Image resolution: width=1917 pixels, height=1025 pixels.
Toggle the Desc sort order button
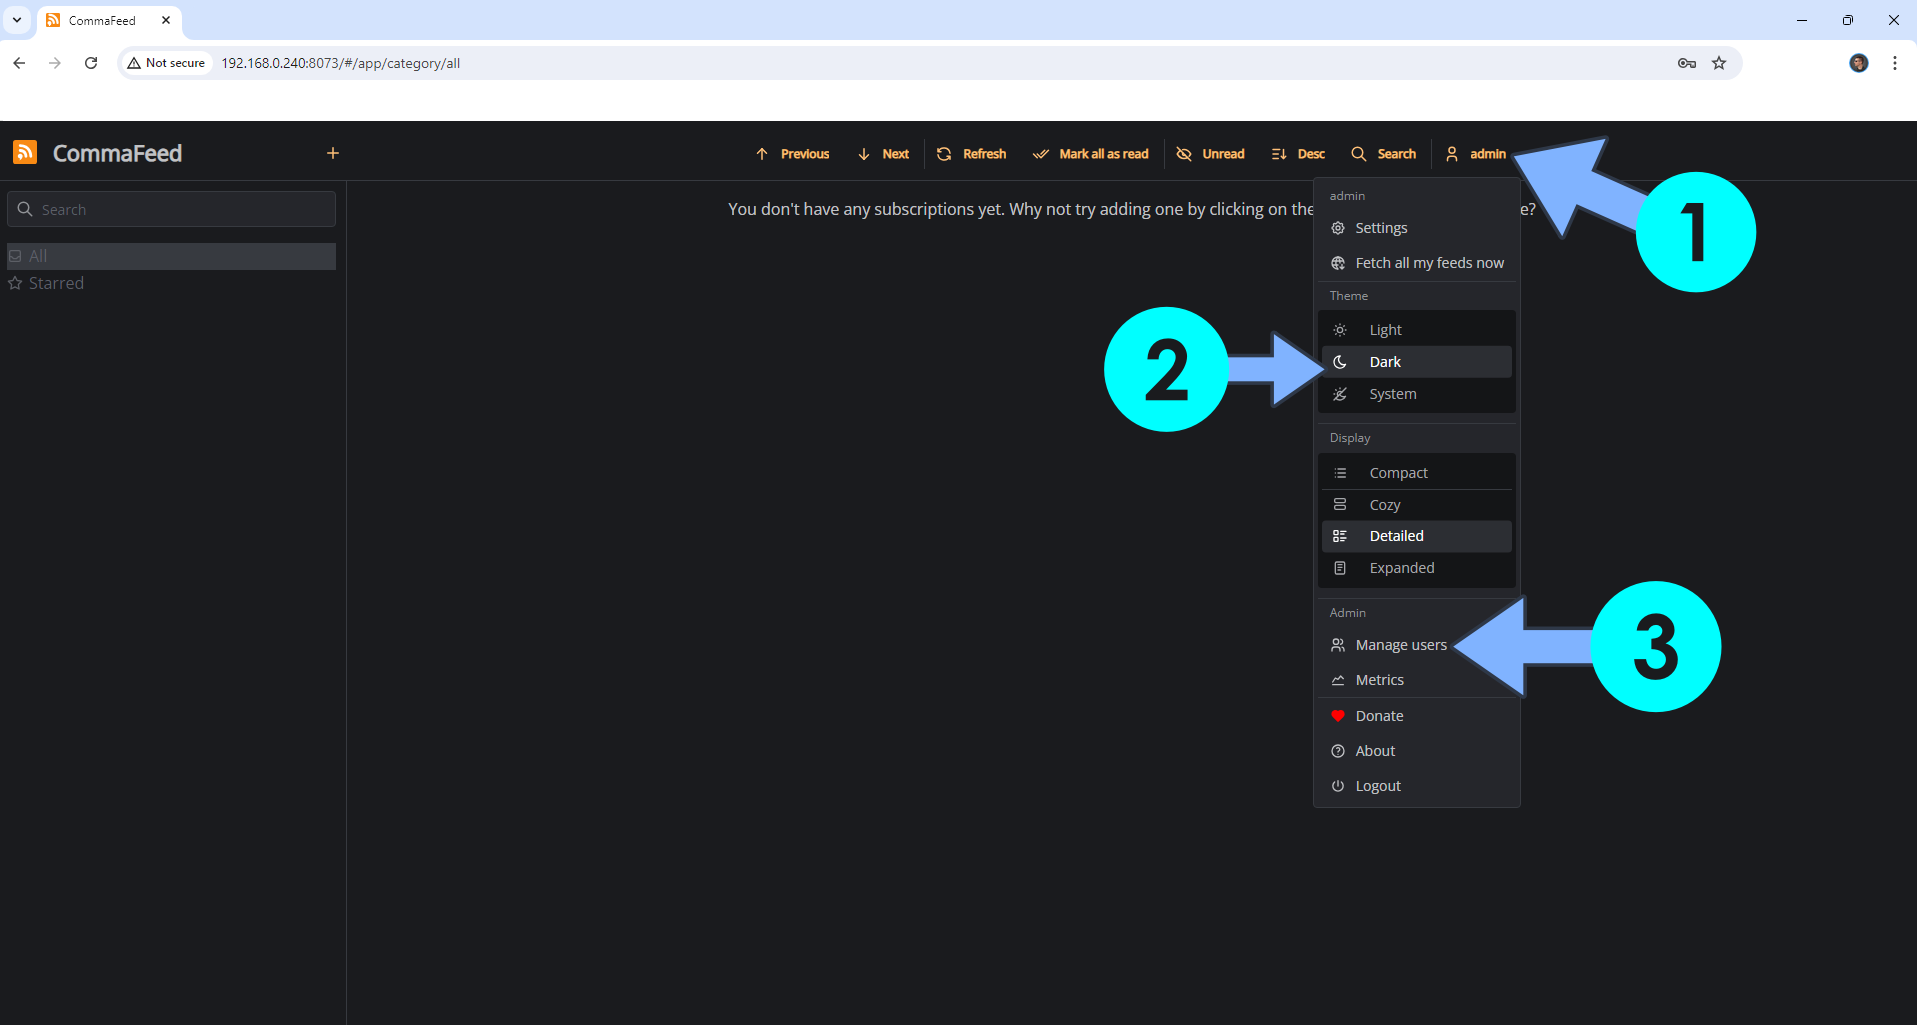click(x=1298, y=154)
